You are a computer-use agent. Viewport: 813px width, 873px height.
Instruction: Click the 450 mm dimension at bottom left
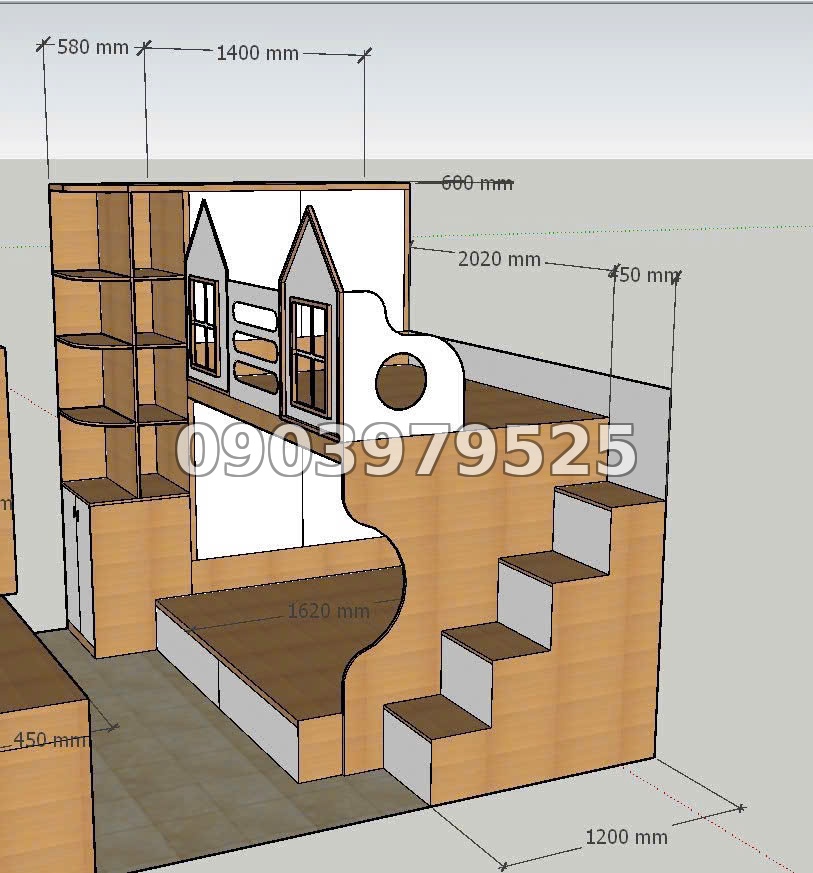[50, 740]
